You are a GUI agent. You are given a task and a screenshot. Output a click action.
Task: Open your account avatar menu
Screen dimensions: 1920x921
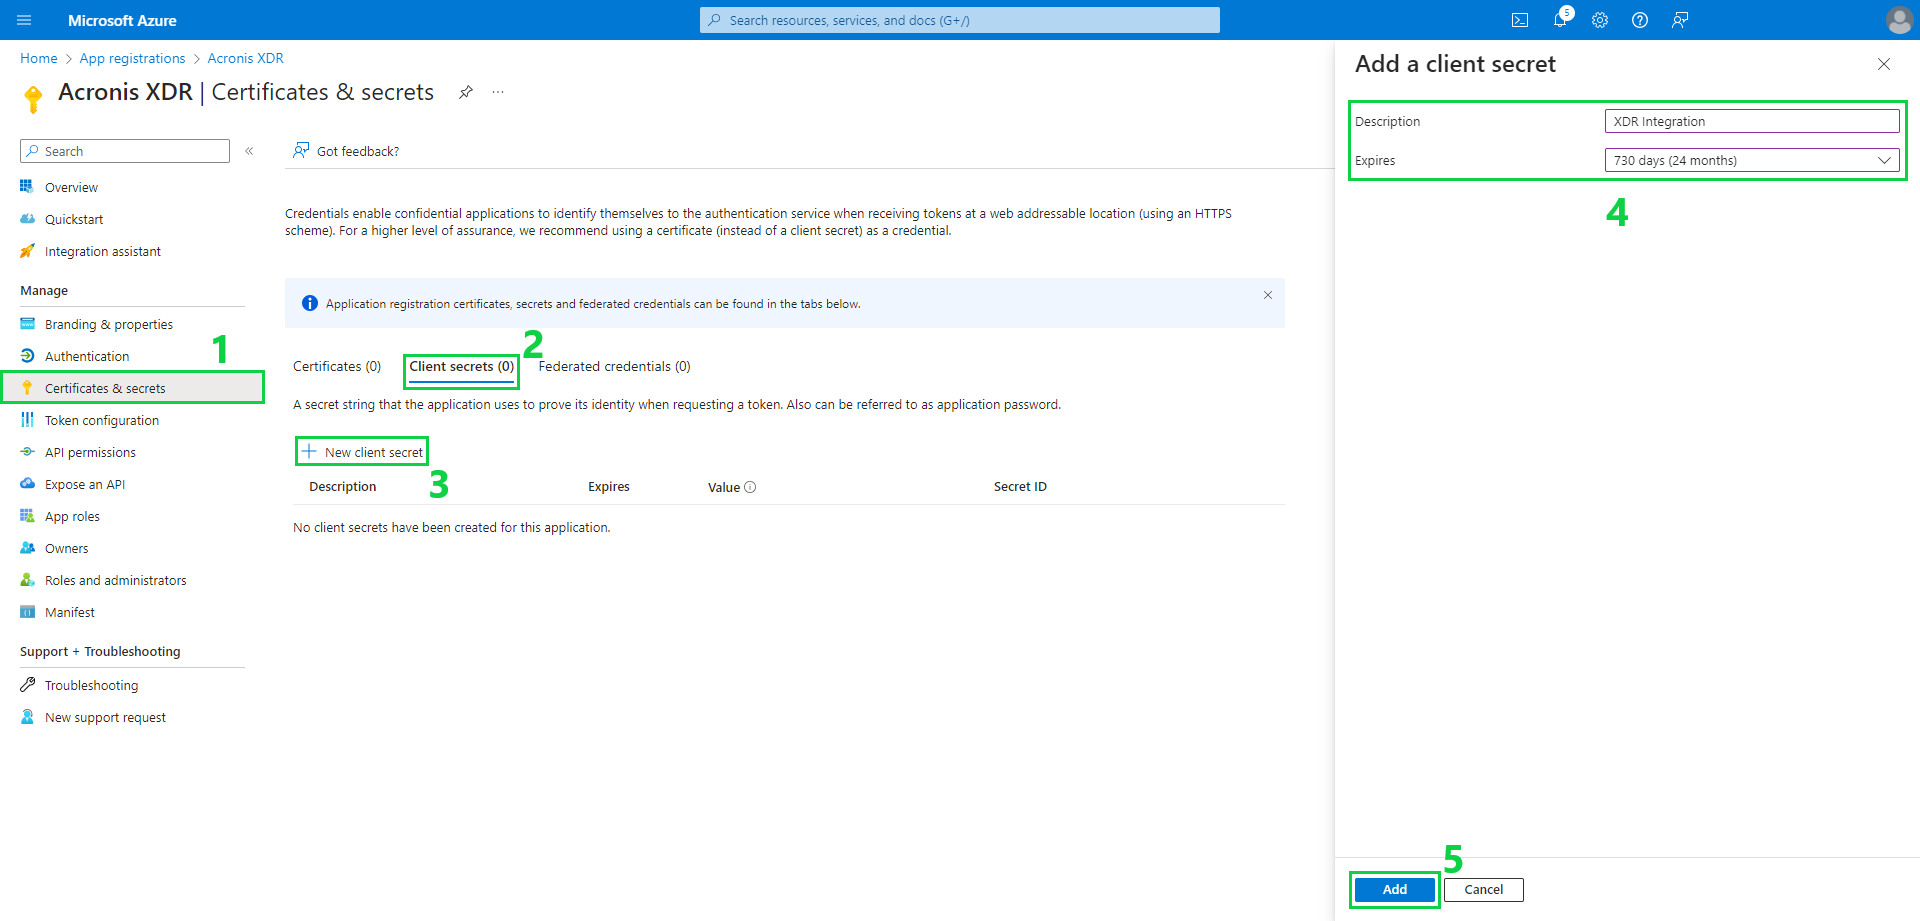(1899, 20)
